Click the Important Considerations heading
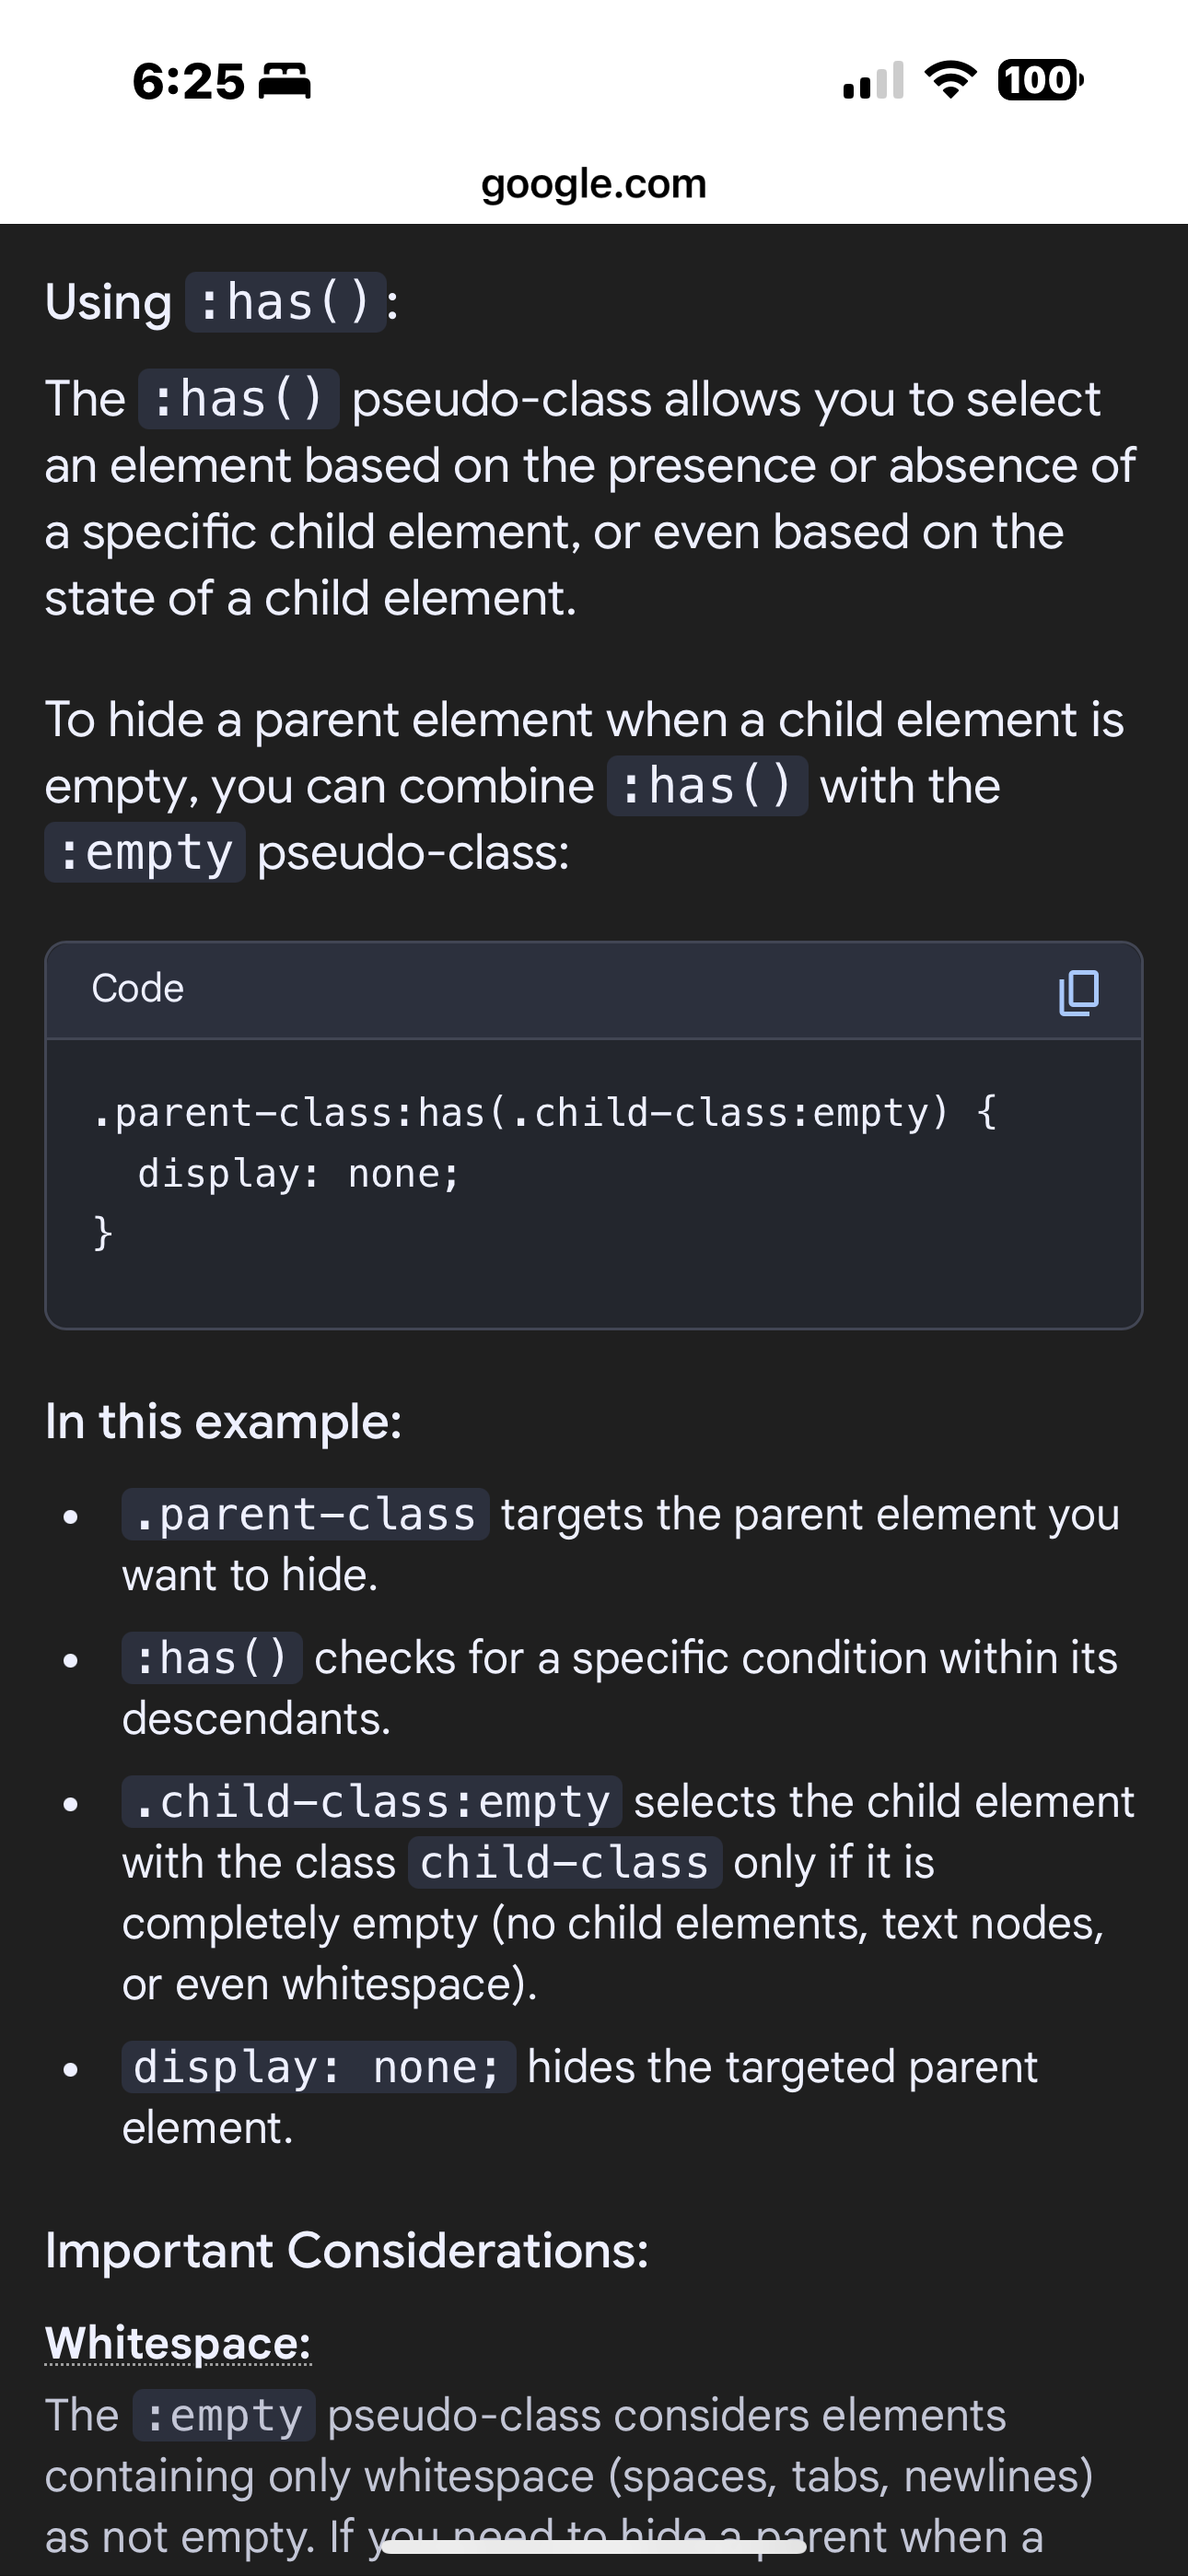Screen dimensions: 1188x2576 point(347,2251)
